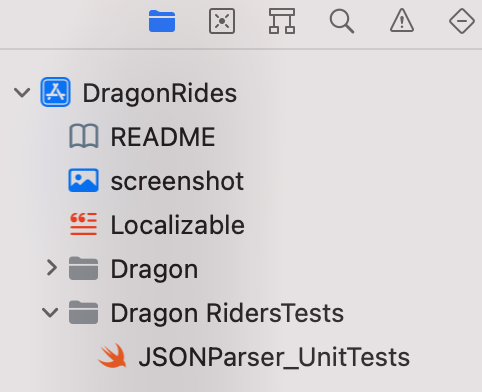Expand the Dragon folder
Viewport: 482px width, 392px height.
(x=52, y=268)
